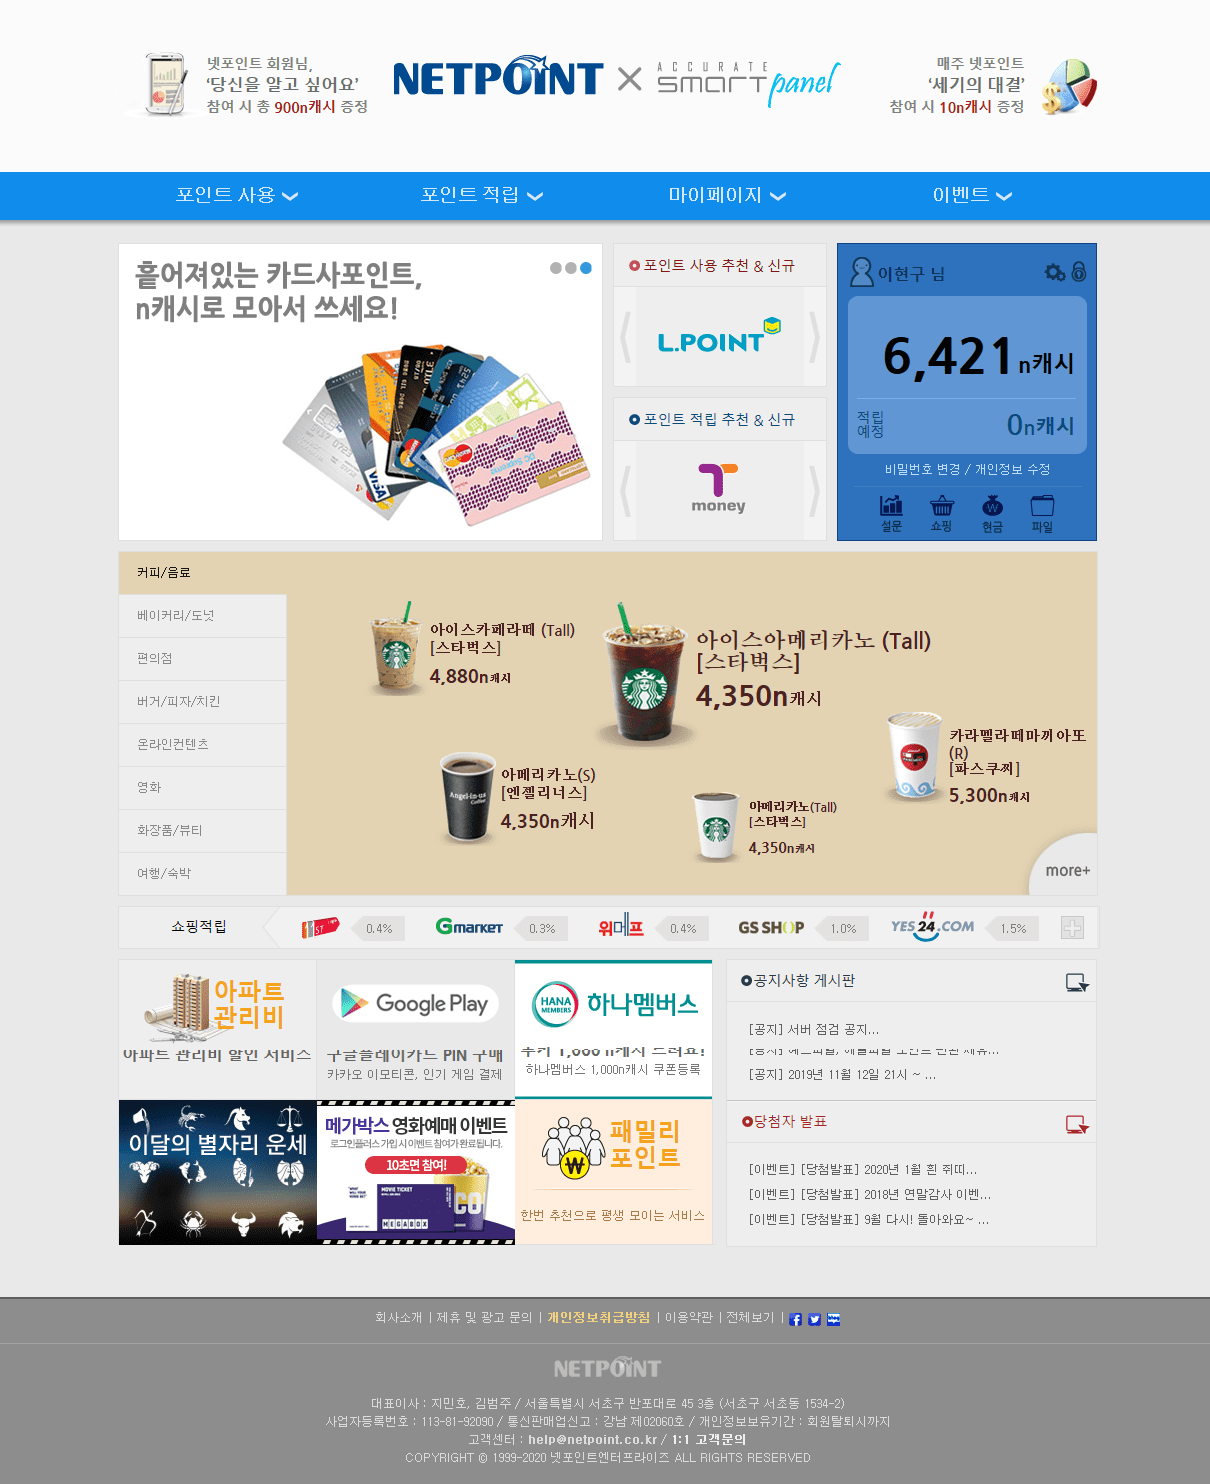Image resolution: width=1210 pixels, height=1484 pixels.
Task: Open the 개인정보취급방침 footer link
Action: 598,1318
